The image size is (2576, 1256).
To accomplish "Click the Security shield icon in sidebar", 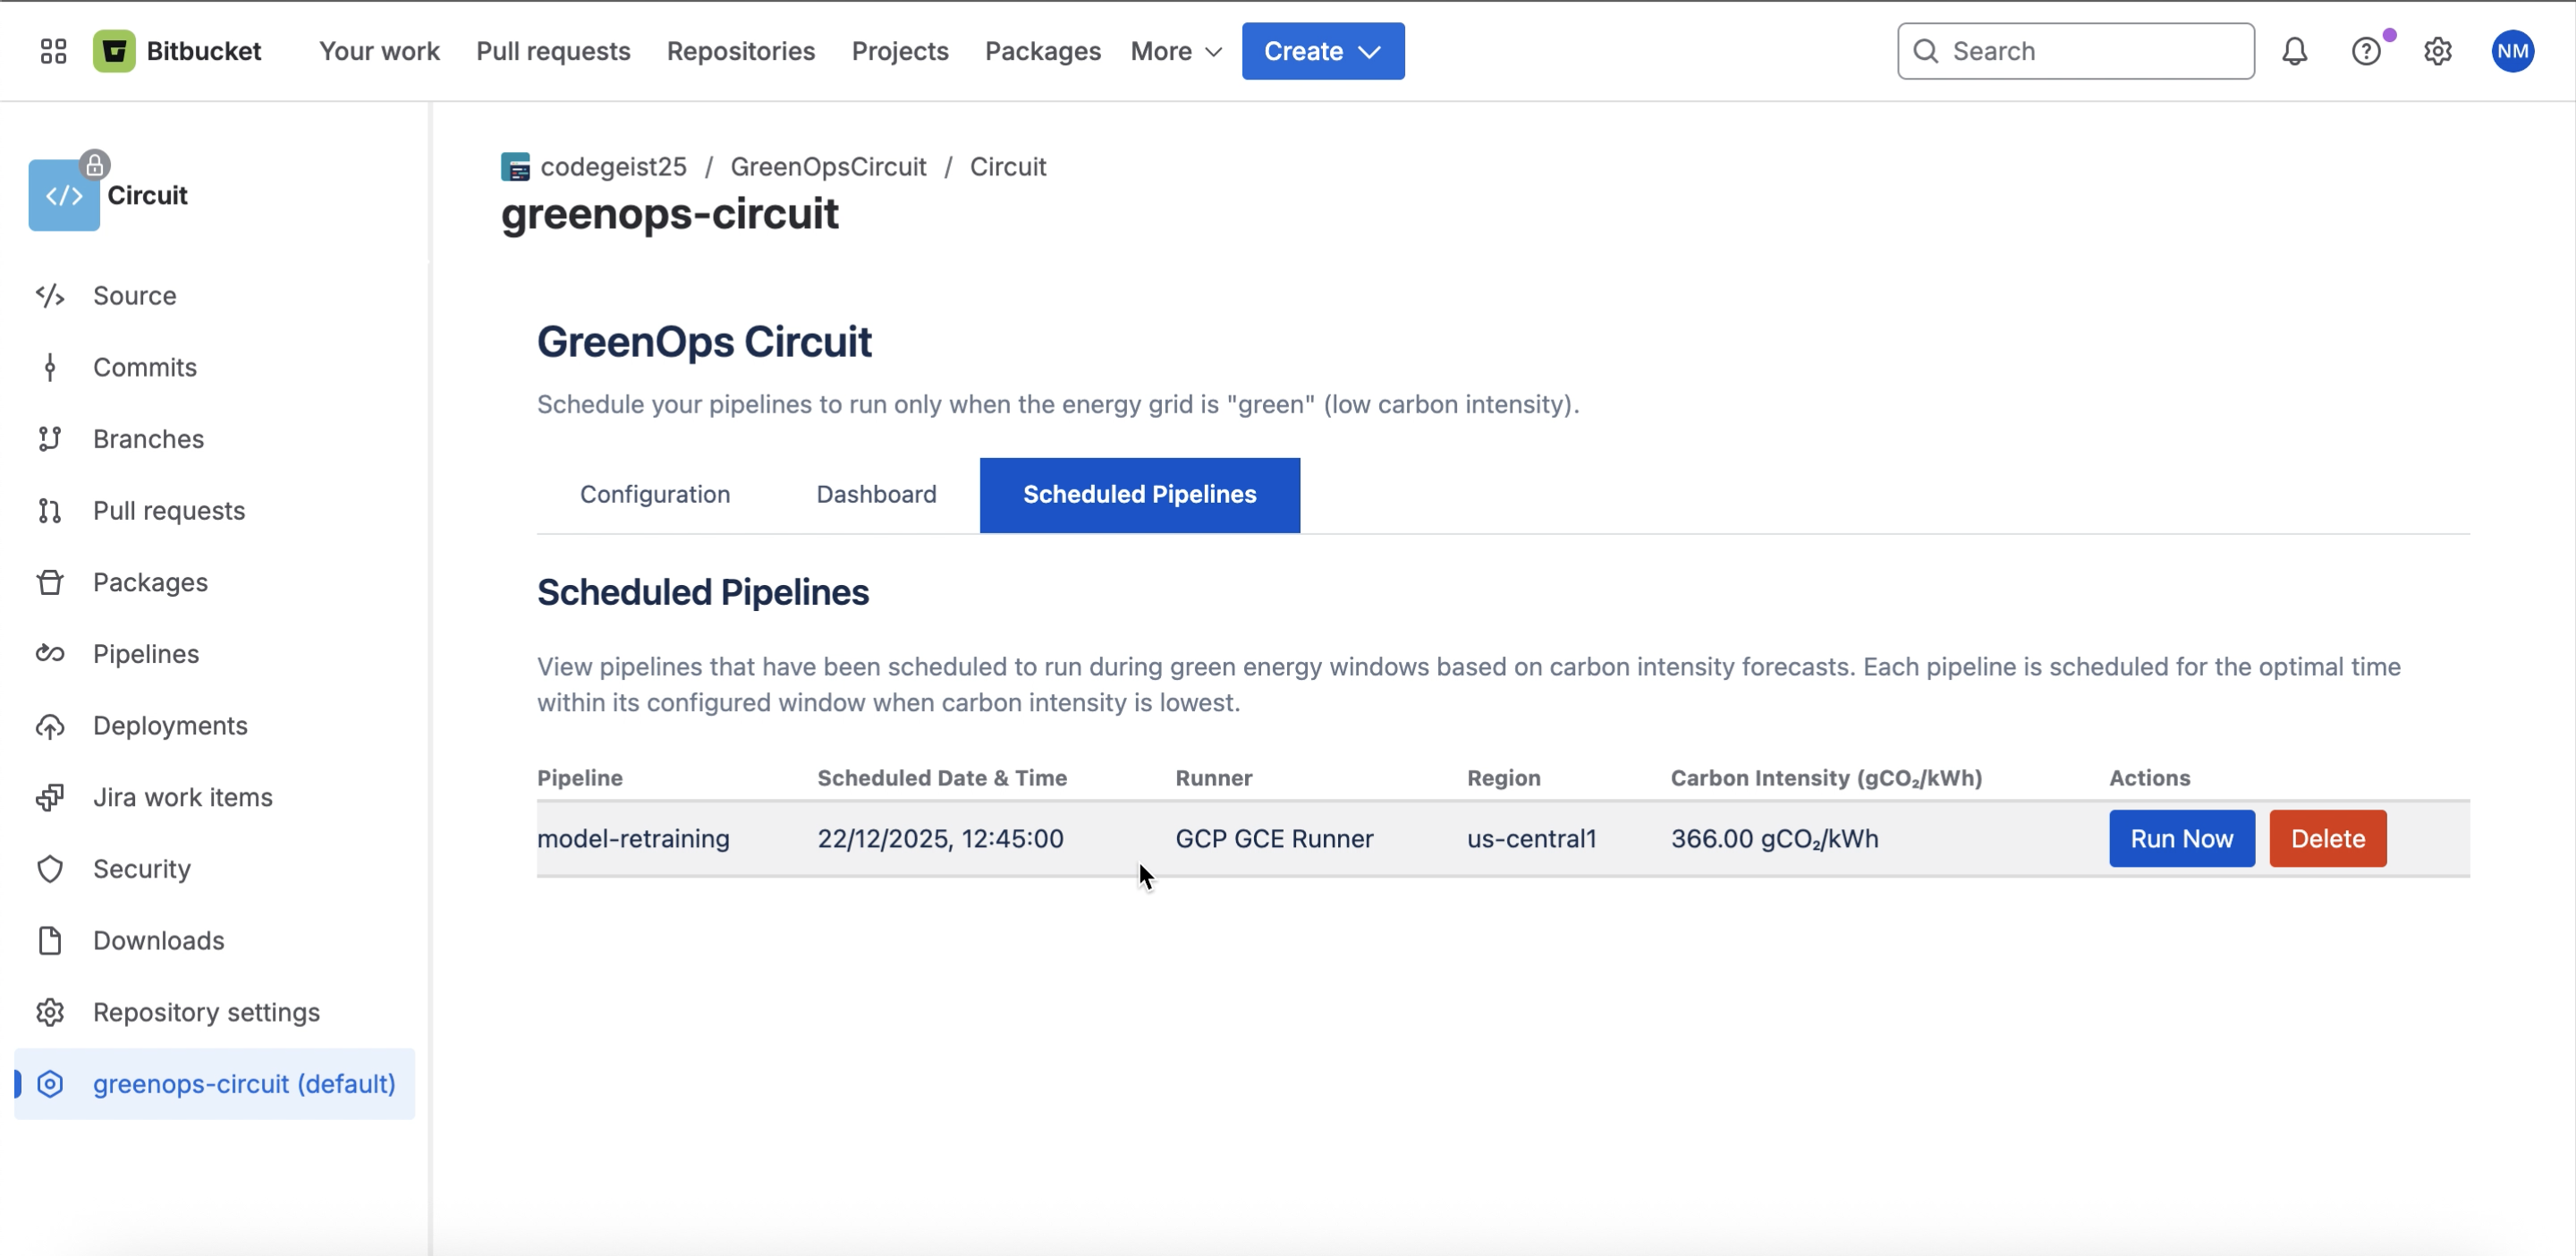I will point(50,869).
